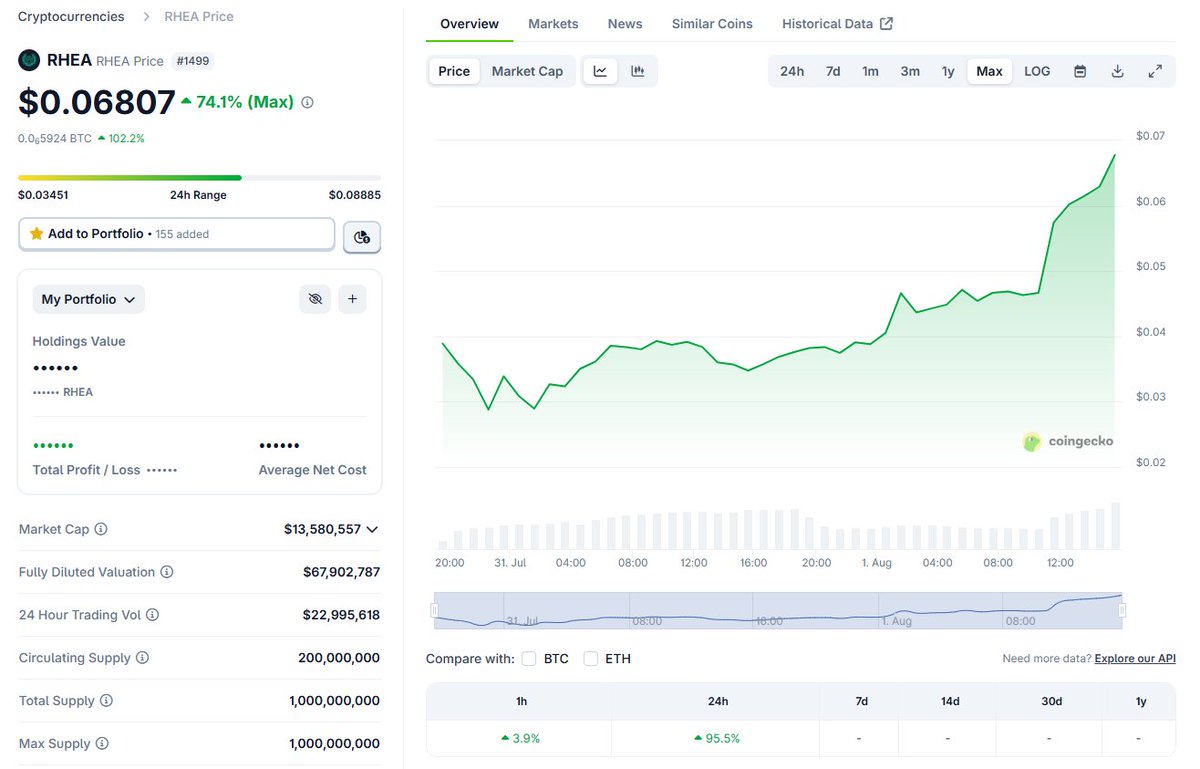Set chart range to Max
This screenshot has height=769, width=1200.
[990, 71]
